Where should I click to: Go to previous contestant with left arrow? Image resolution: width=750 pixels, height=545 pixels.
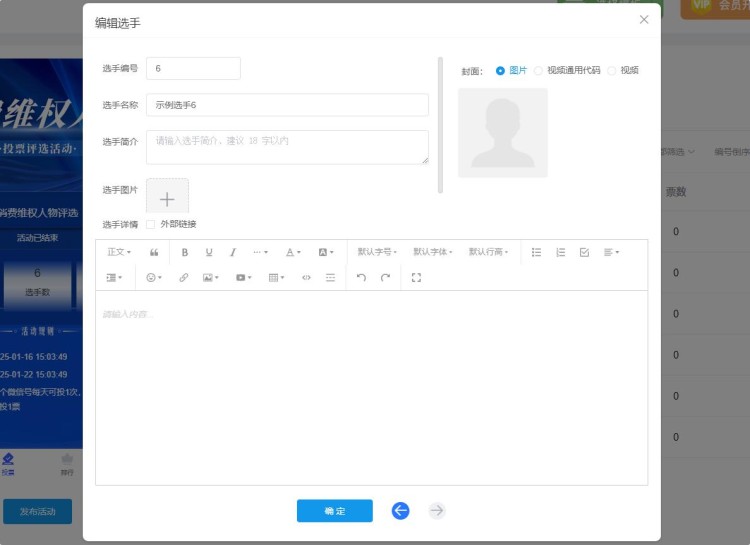pyautogui.click(x=401, y=511)
